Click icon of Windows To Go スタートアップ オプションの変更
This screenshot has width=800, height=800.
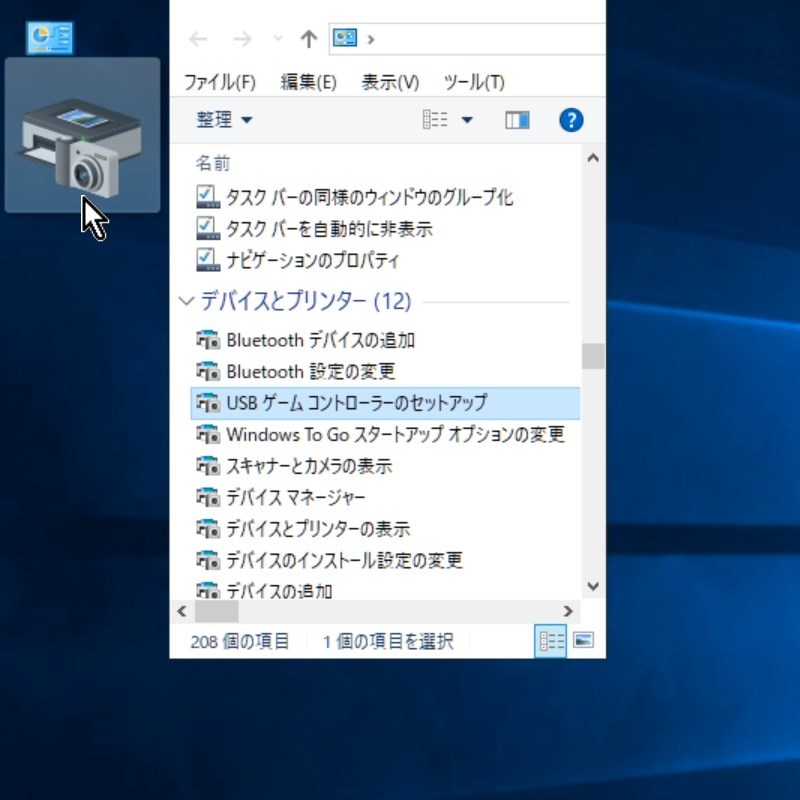[x=208, y=434]
